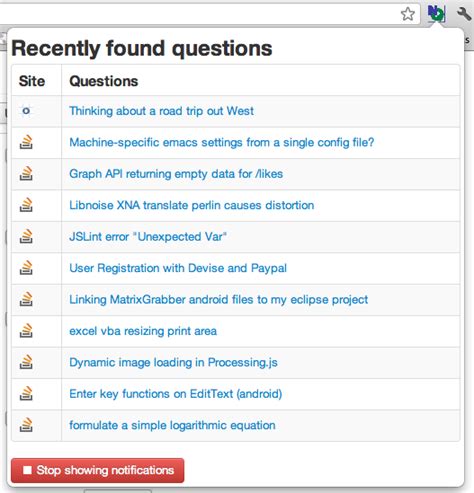
Task: Click Stack Overflow icon beside excel vba question
Action: (26, 331)
